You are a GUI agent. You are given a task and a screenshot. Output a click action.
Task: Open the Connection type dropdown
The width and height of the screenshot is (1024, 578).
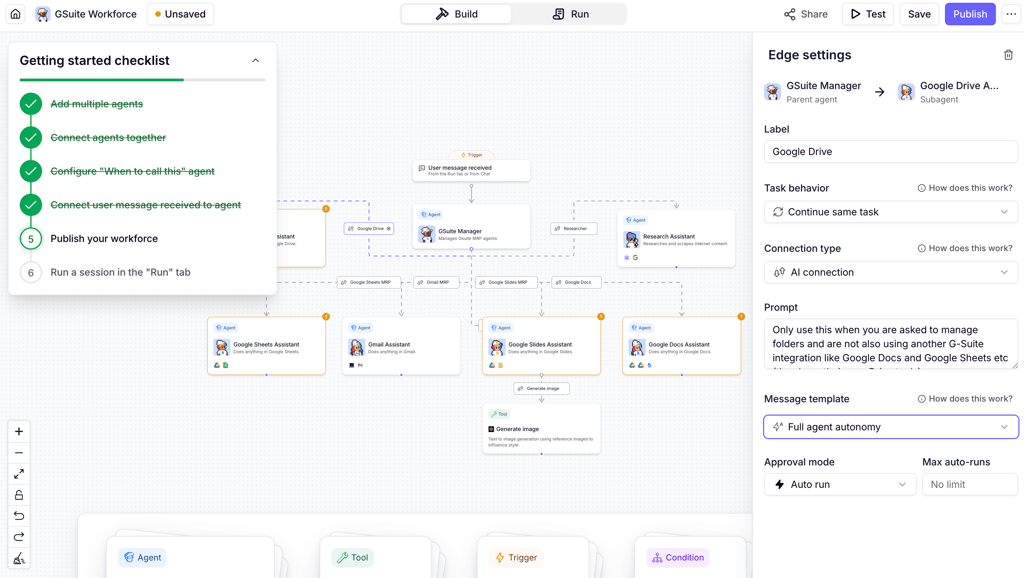click(891, 272)
